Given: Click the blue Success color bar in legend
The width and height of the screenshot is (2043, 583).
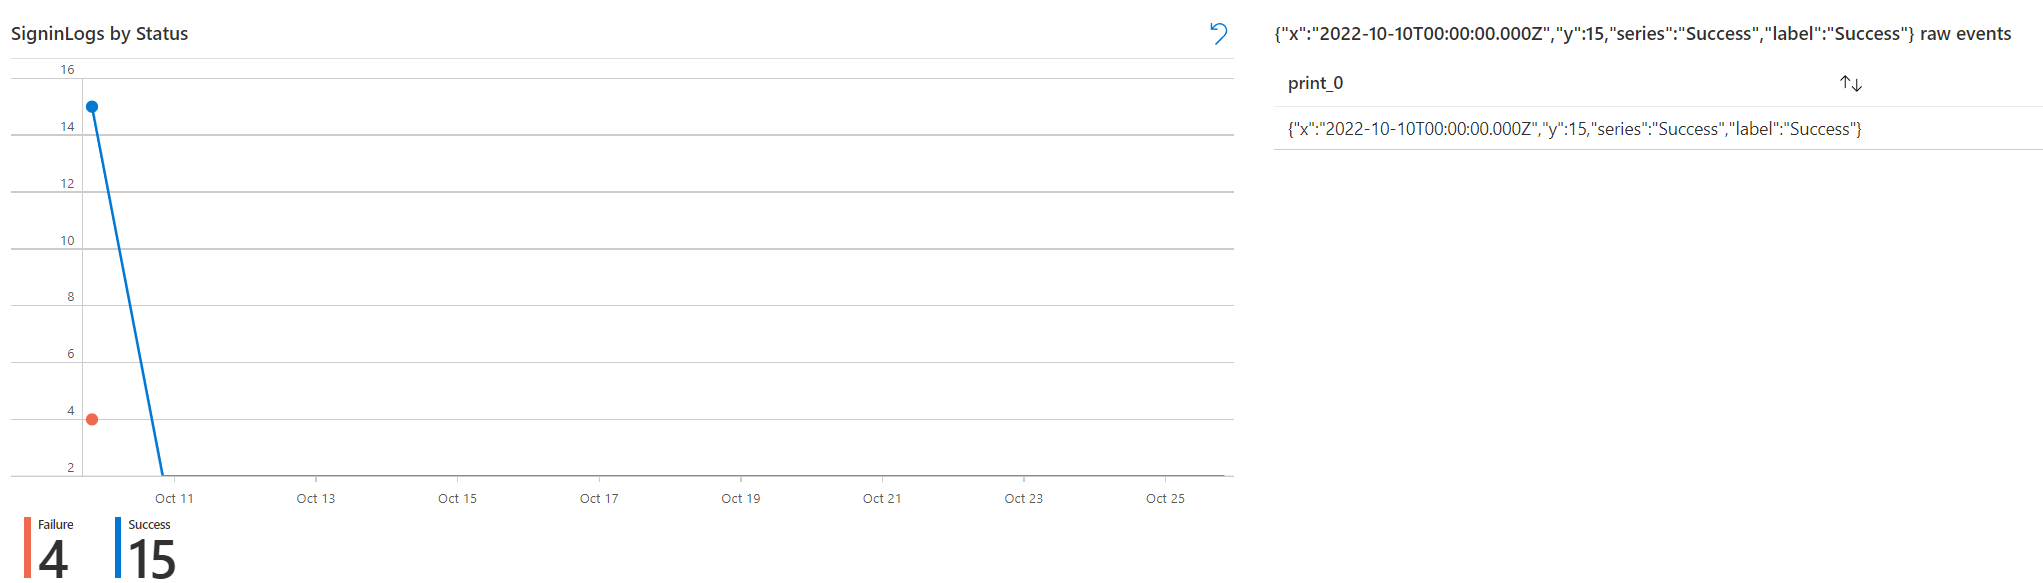Looking at the screenshot, I should tap(118, 548).
